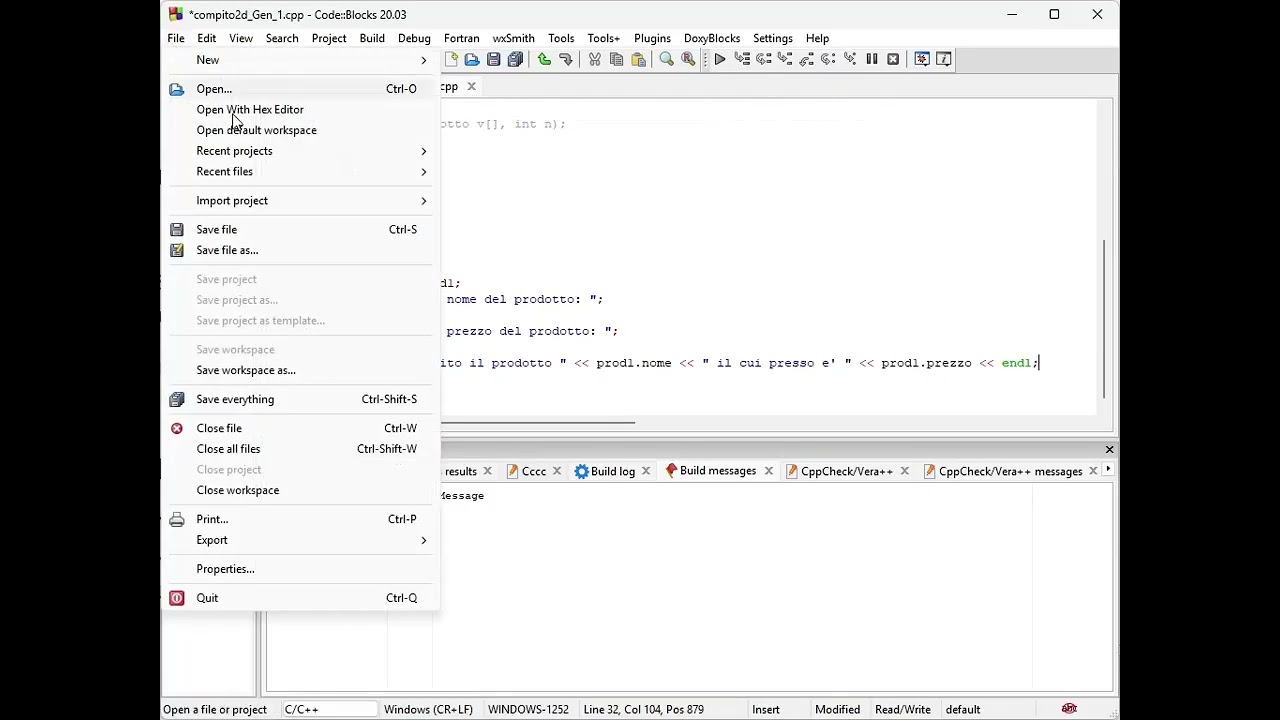Image resolution: width=1280 pixels, height=720 pixels.
Task: Start debugging with the Debug/Continue play icon
Action: pos(719,60)
